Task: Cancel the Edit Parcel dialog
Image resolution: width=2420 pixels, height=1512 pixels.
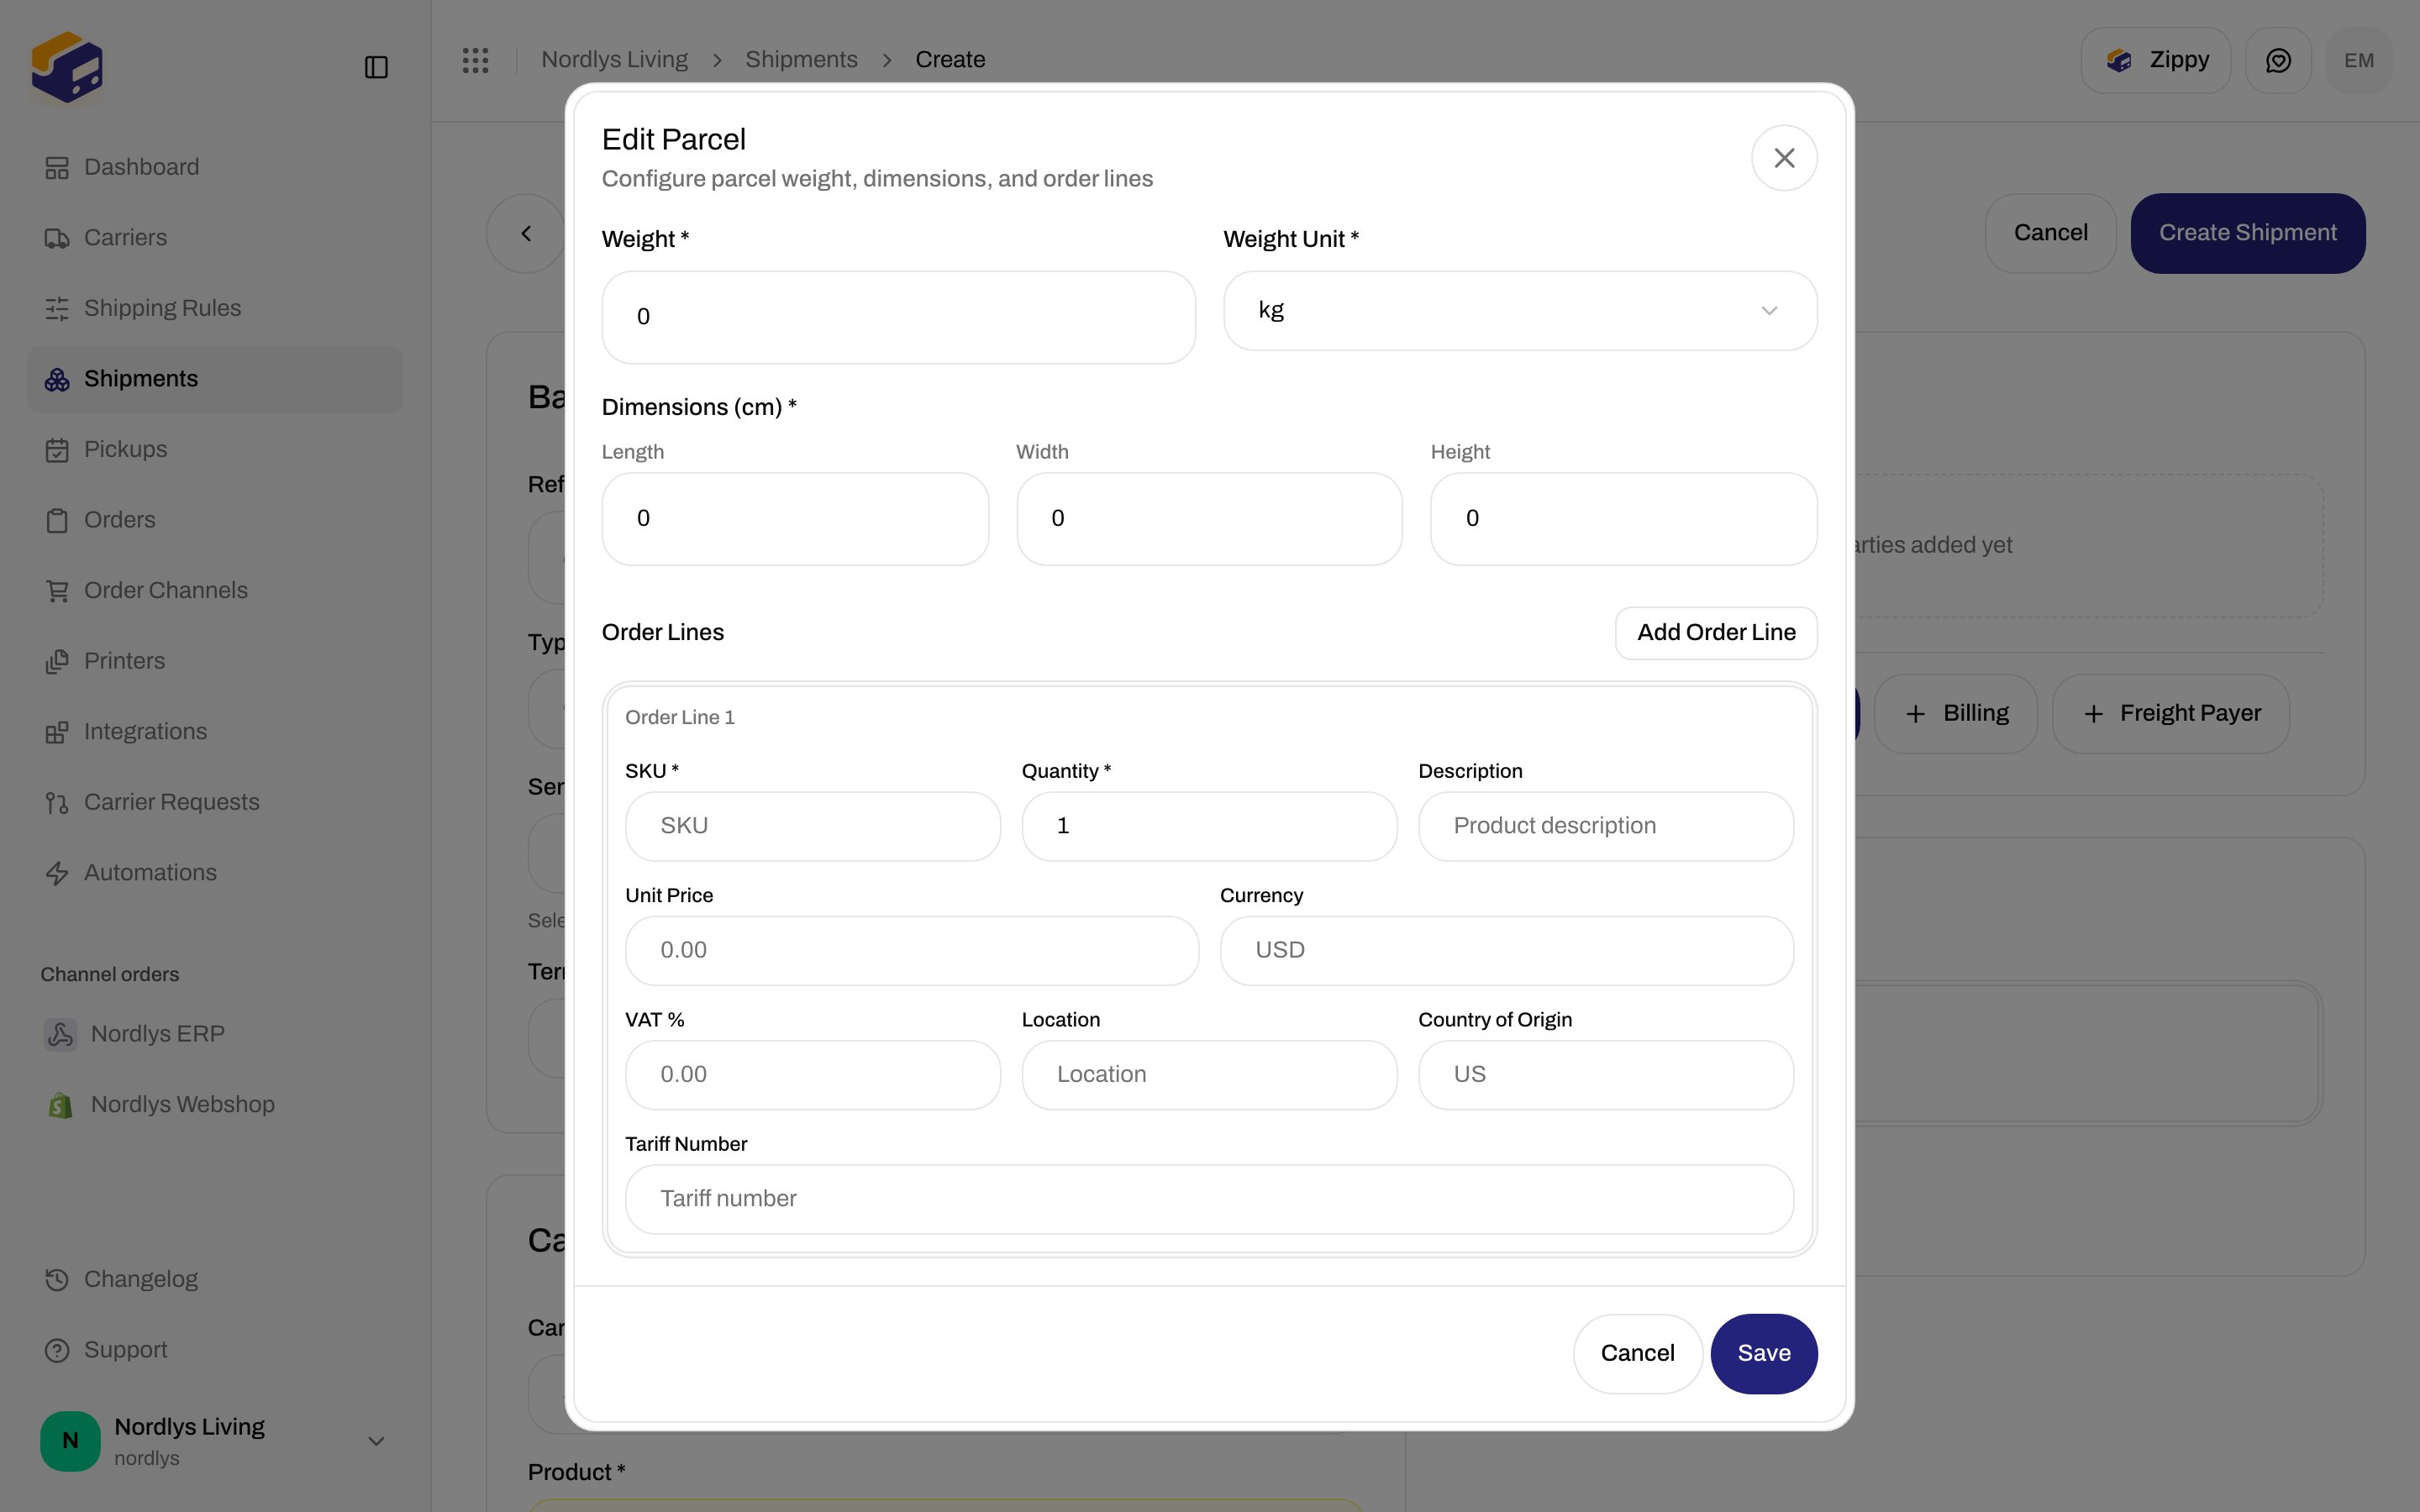Action: click(1637, 1354)
